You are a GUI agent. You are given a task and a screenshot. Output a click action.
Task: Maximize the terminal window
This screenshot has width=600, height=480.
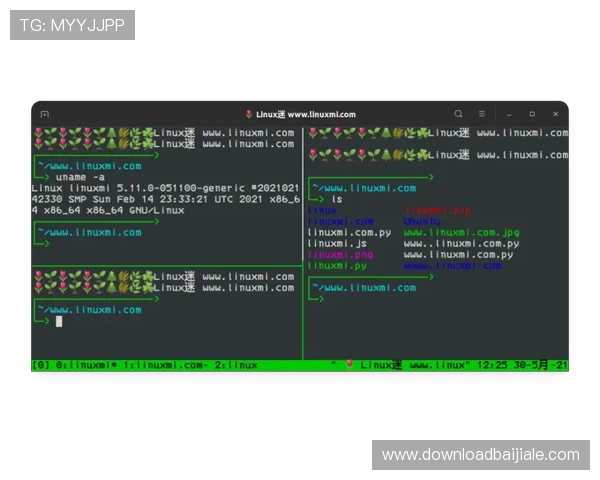point(532,114)
